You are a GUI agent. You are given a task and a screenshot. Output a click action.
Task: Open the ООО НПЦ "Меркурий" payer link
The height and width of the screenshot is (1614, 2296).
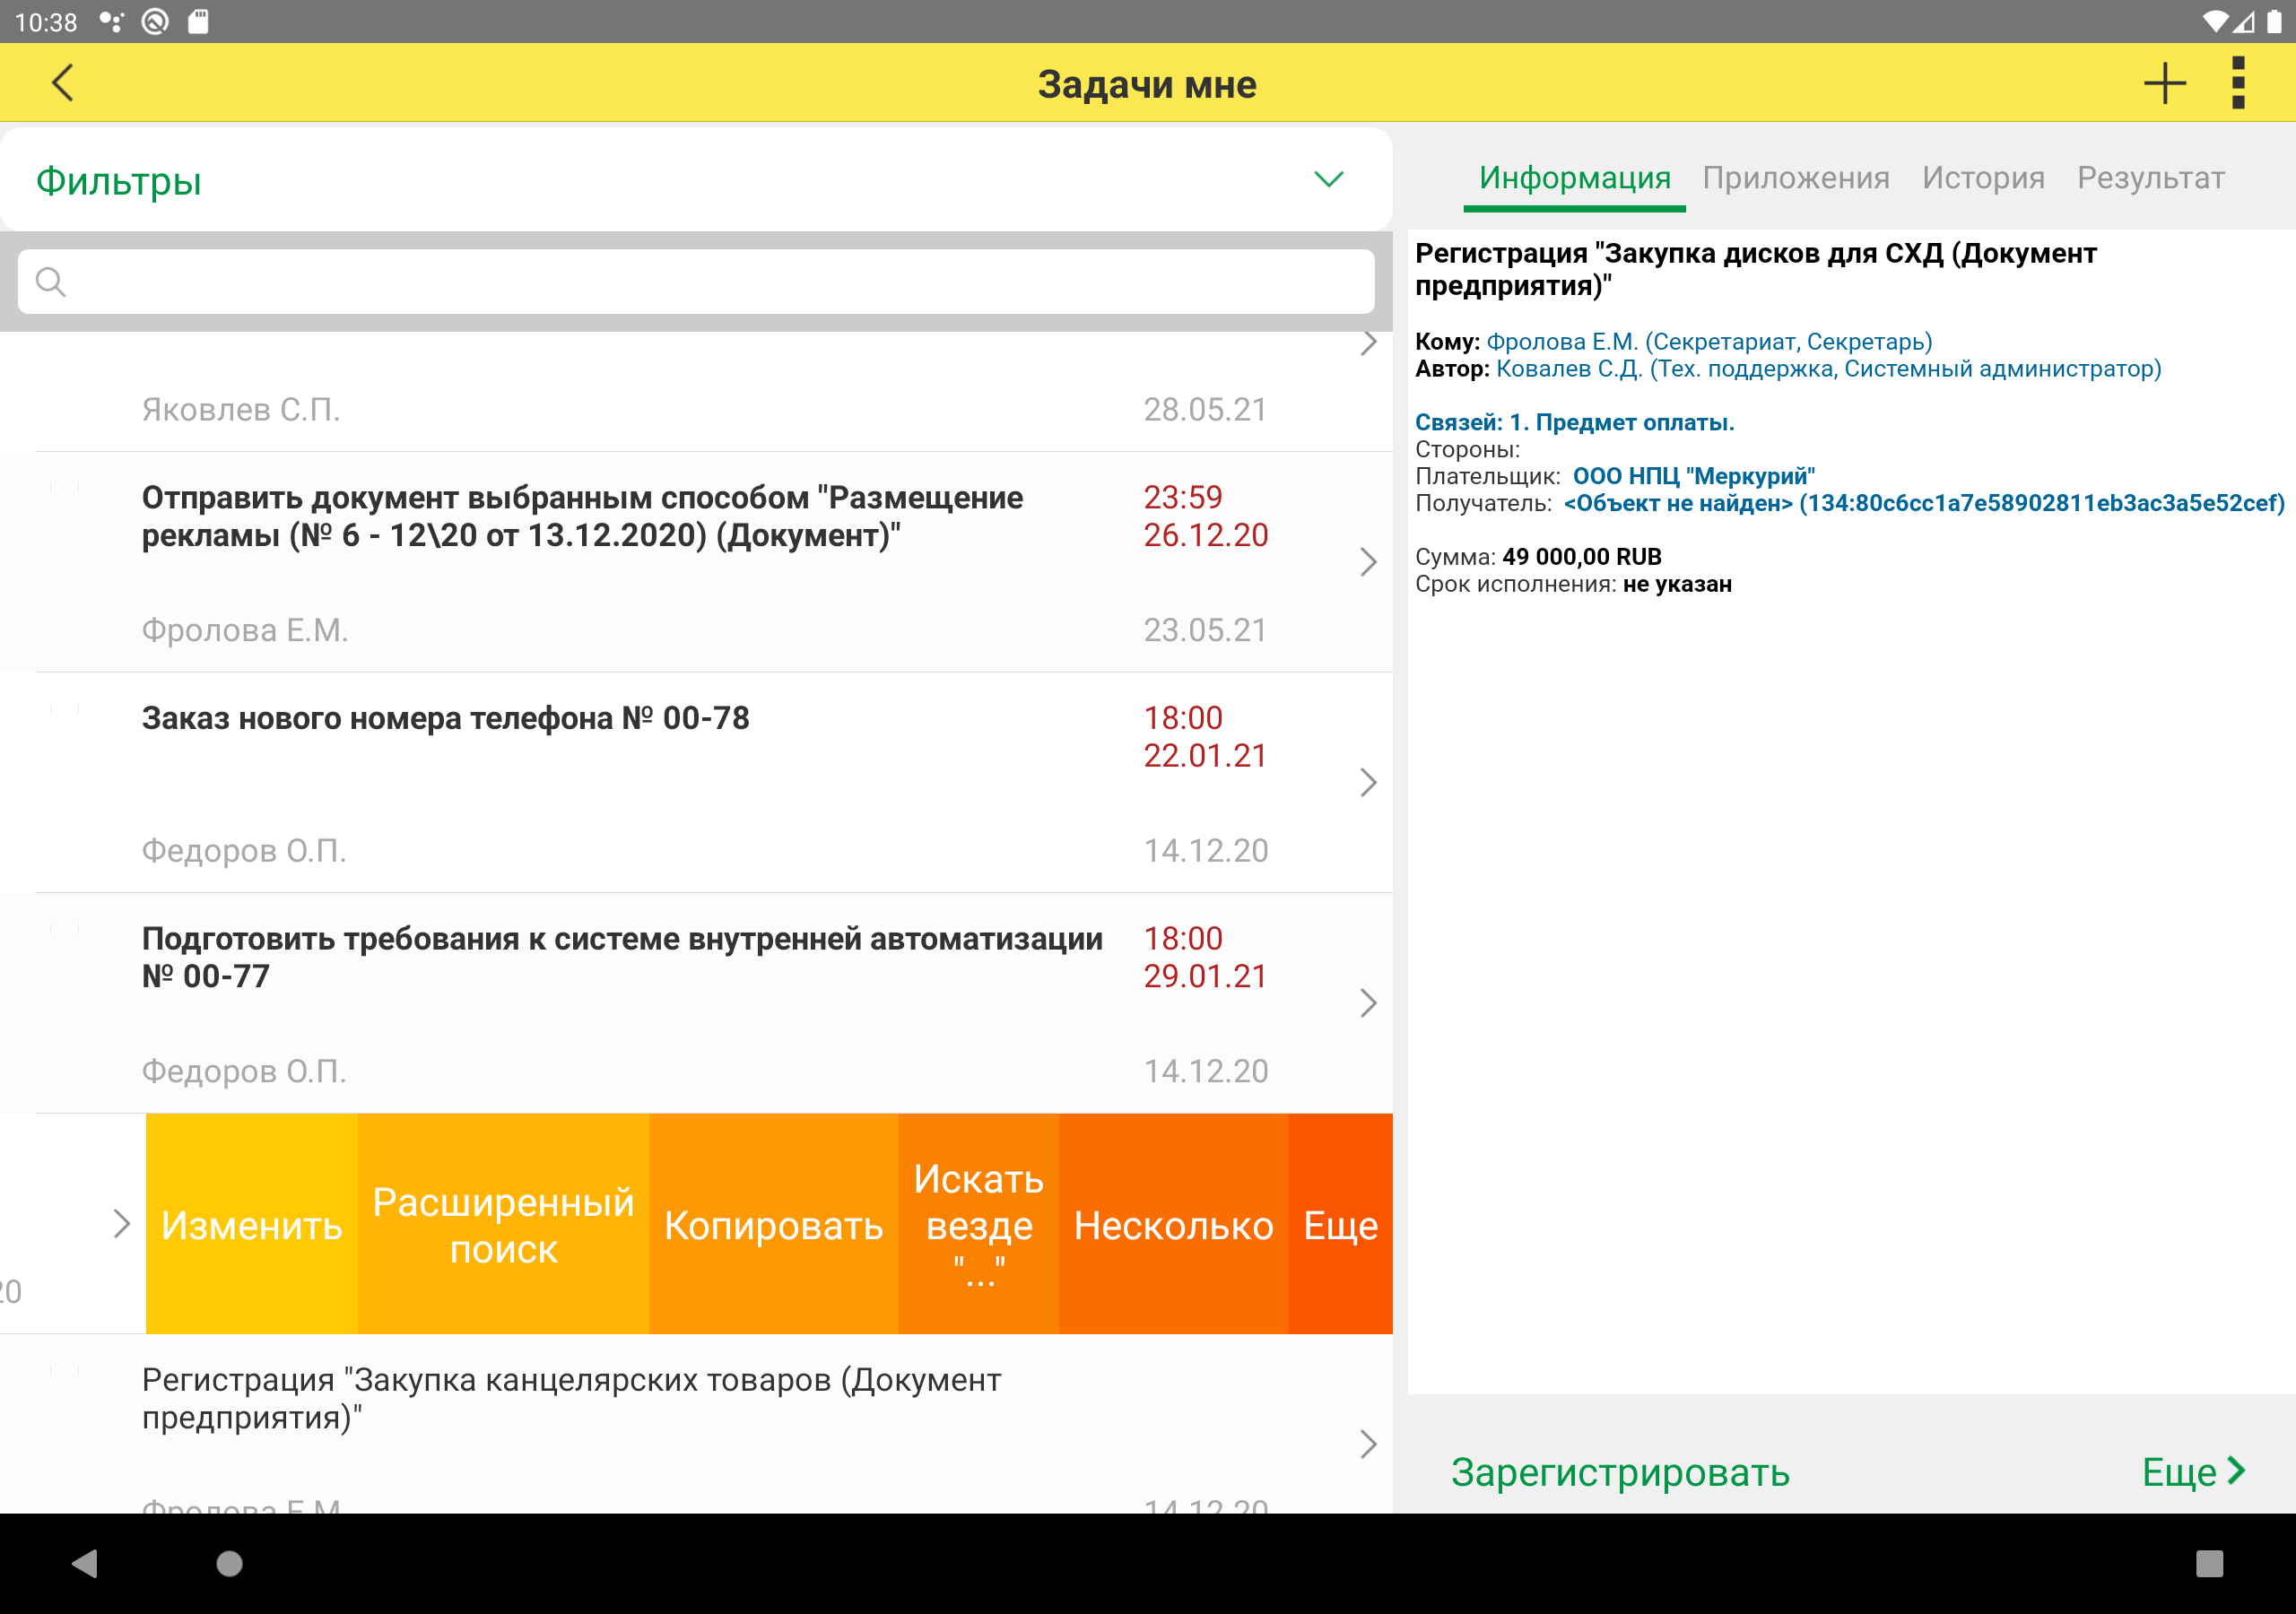[x=1693, y=476]
